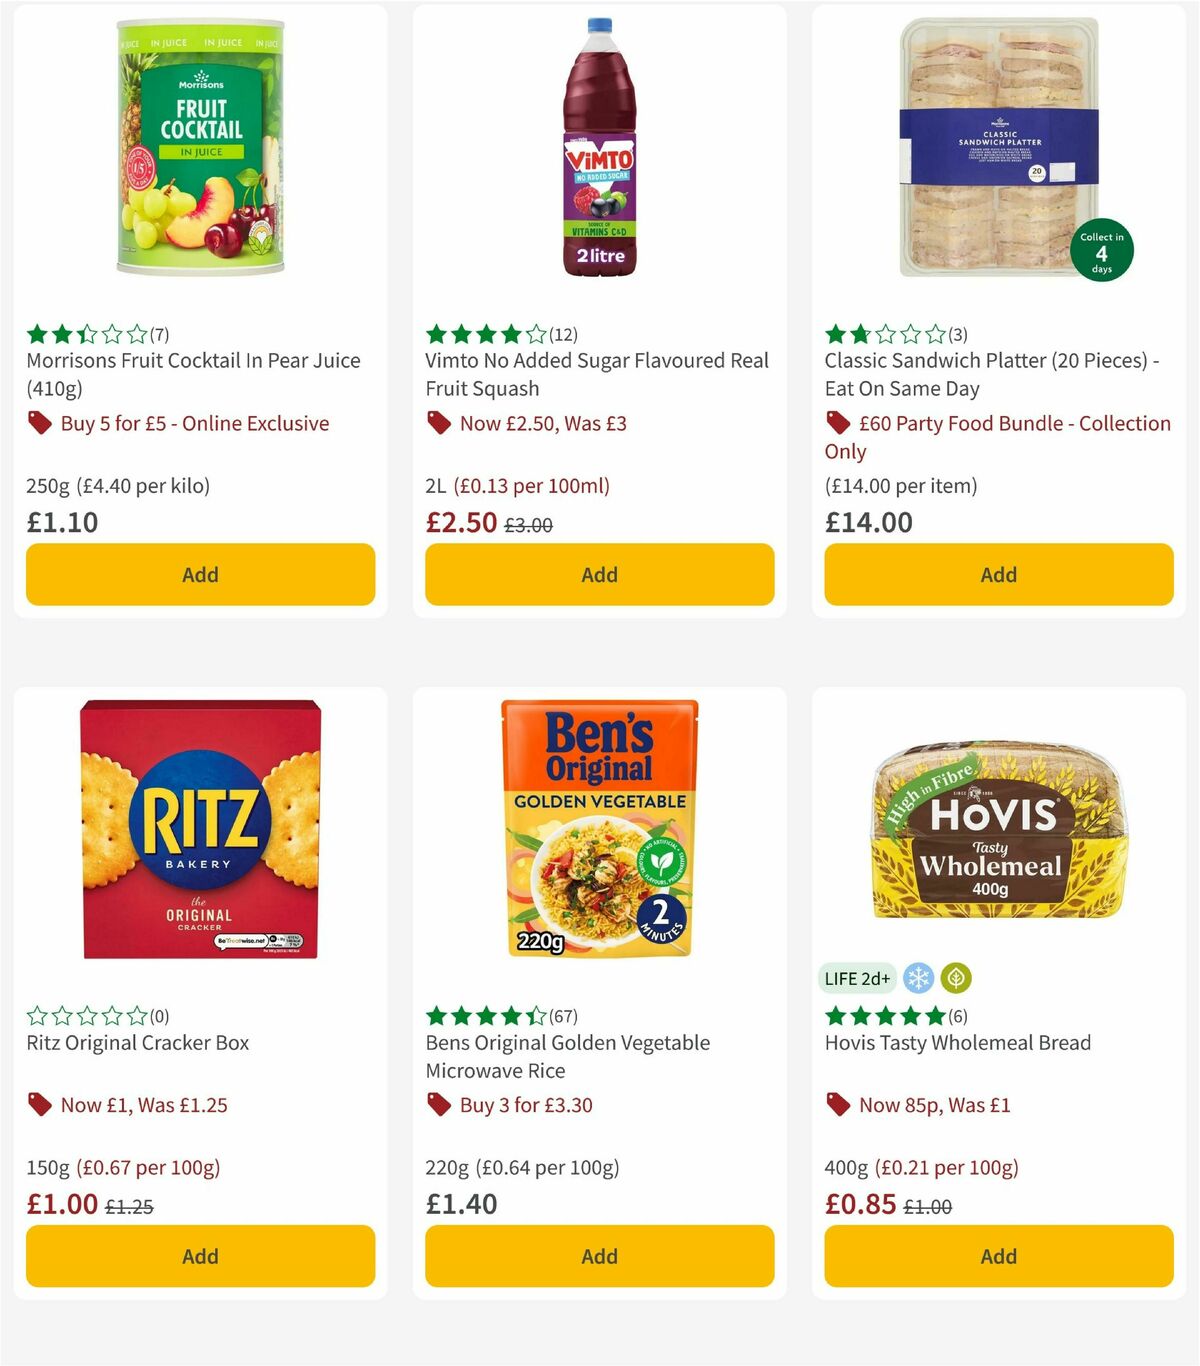1200x1366 pixels.
Task: Click the Ben's Original rice pouch image
Action: tap(598, 830)
